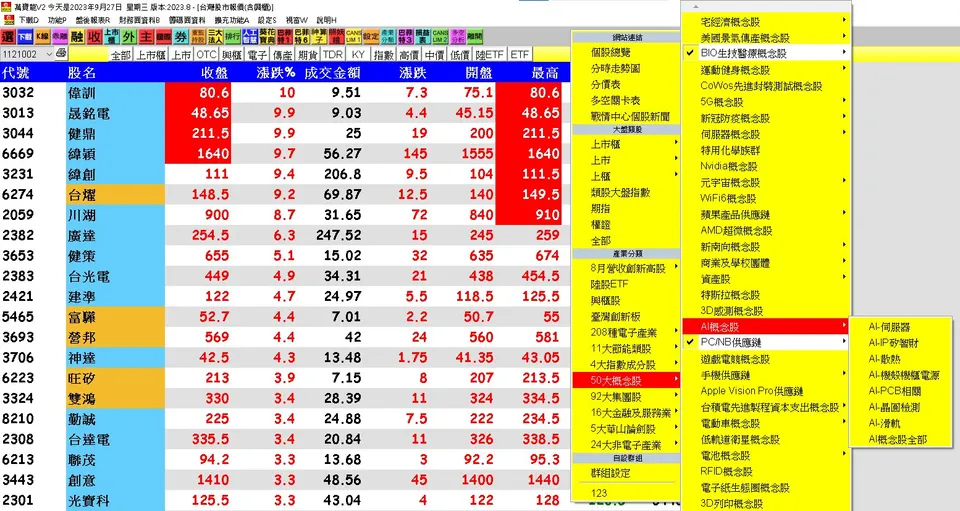This screenshot has width=960, height=511.
Task: Click the printer icon beside date box
Action: point(61,54)
